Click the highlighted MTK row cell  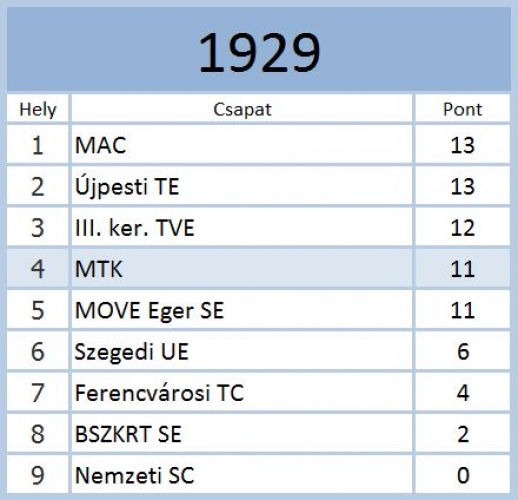tap(242, 268)
